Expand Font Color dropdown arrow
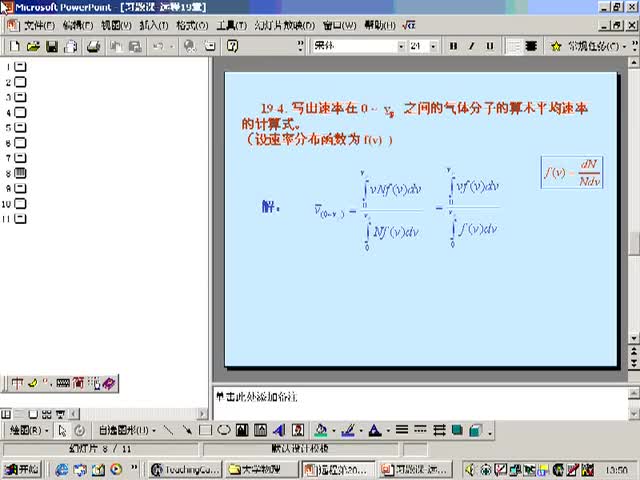640x480 pixels. pos(387,431)
